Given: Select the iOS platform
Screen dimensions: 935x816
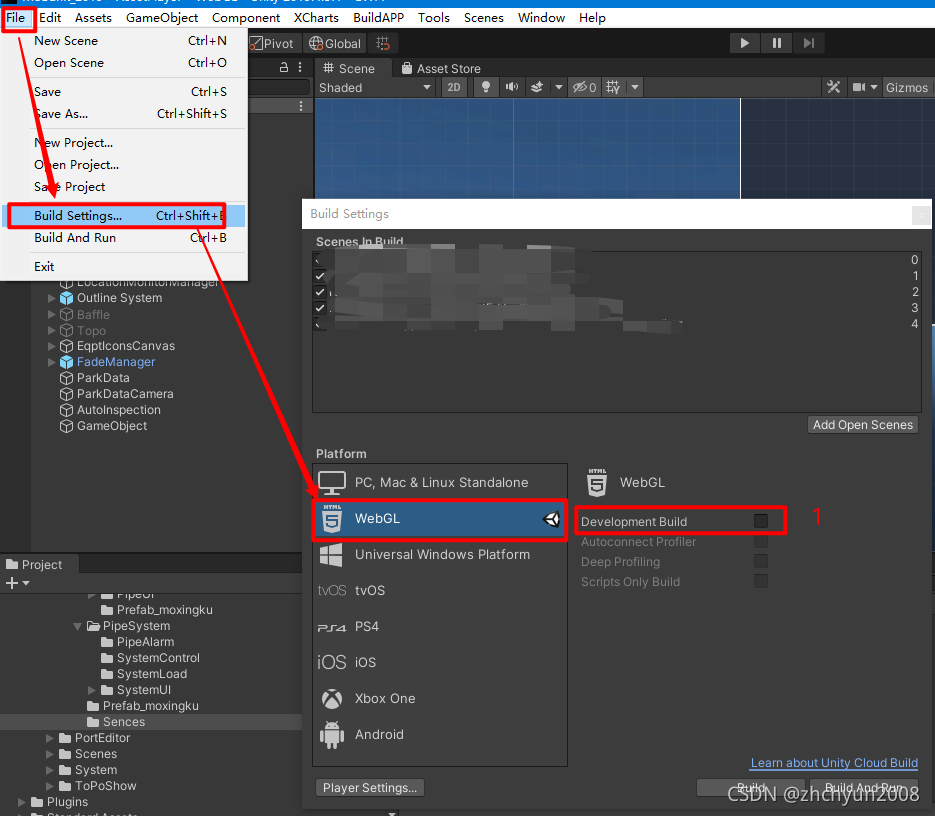Looking at the screenshot, I should [440, 662].
